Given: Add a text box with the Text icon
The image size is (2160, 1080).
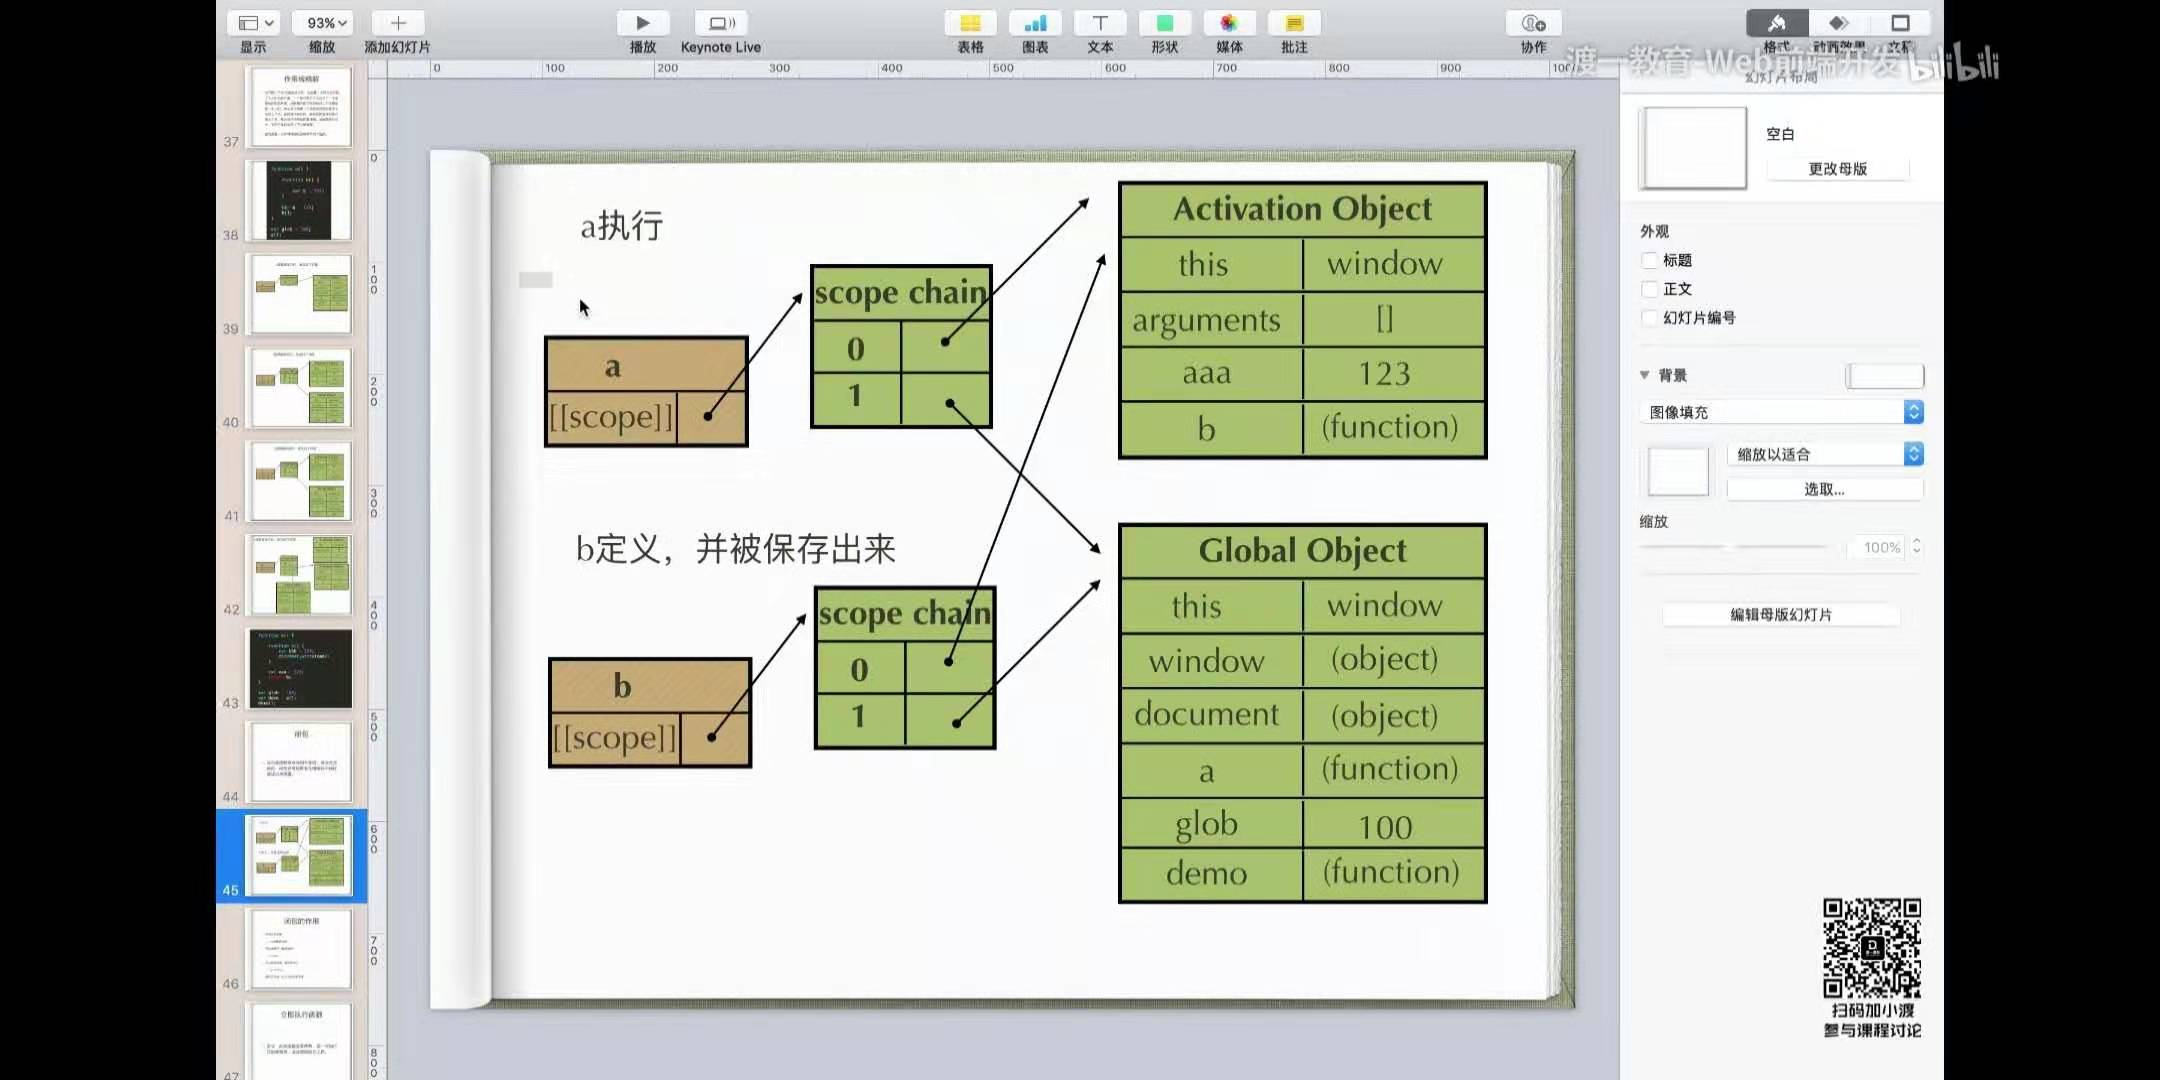Looking at the screenshot, I should coord(1100,24).
